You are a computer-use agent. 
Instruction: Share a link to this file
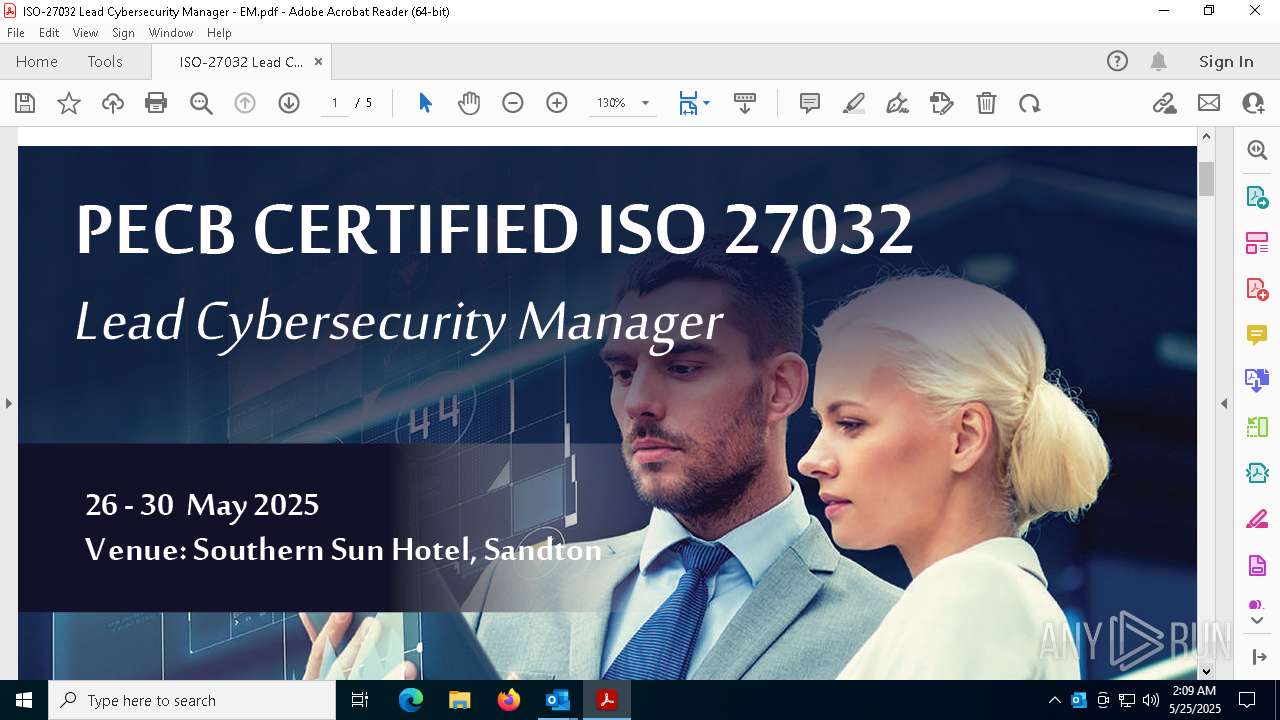1164,103
